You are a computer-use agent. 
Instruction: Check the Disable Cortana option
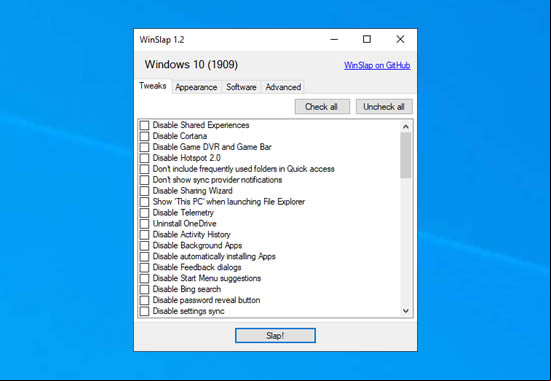(144, 136)
